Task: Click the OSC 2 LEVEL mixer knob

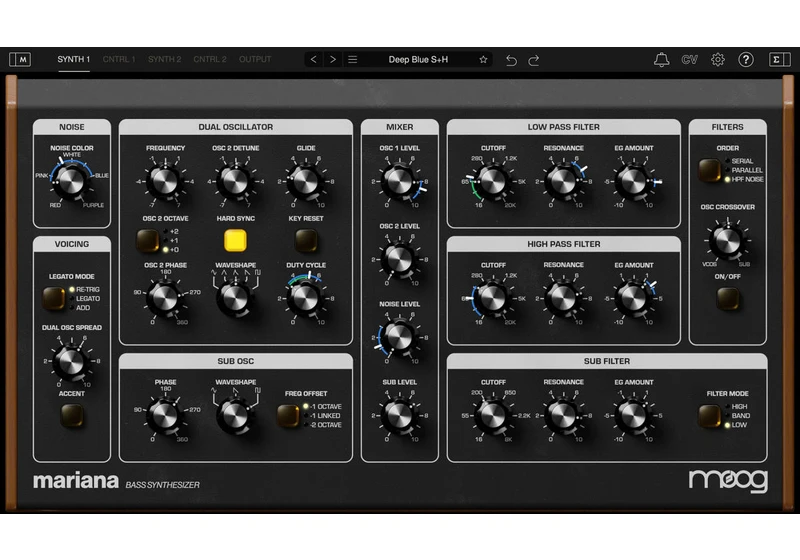Action: 399,259
